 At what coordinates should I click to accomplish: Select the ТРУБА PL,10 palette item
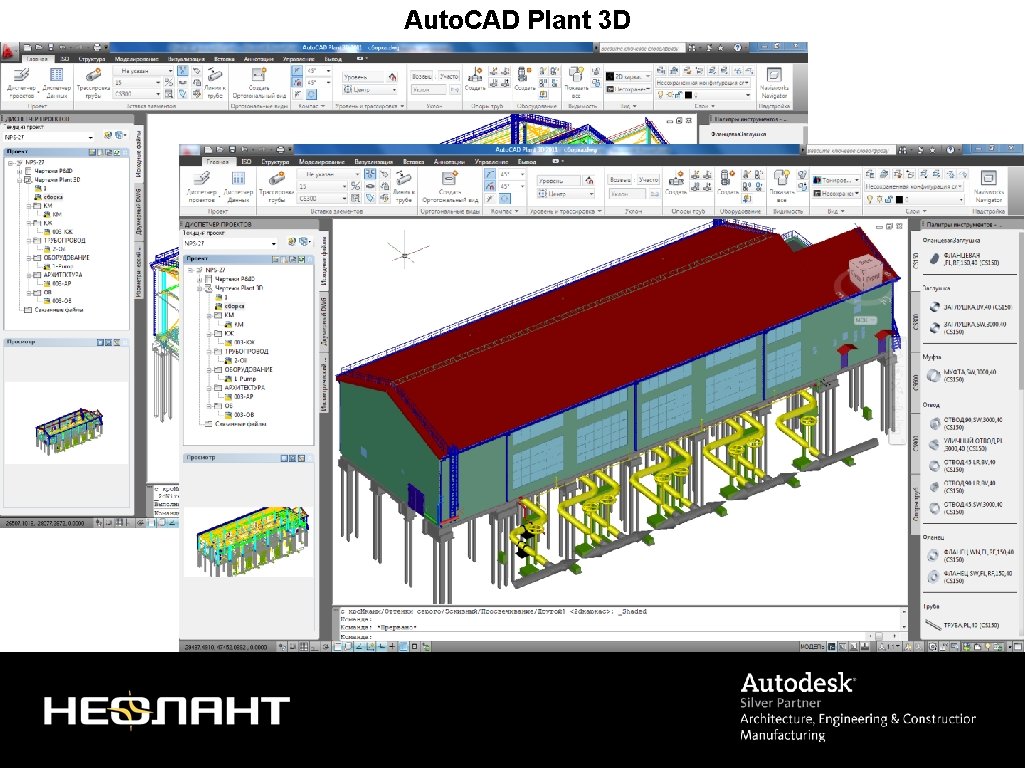coord(962,626)
